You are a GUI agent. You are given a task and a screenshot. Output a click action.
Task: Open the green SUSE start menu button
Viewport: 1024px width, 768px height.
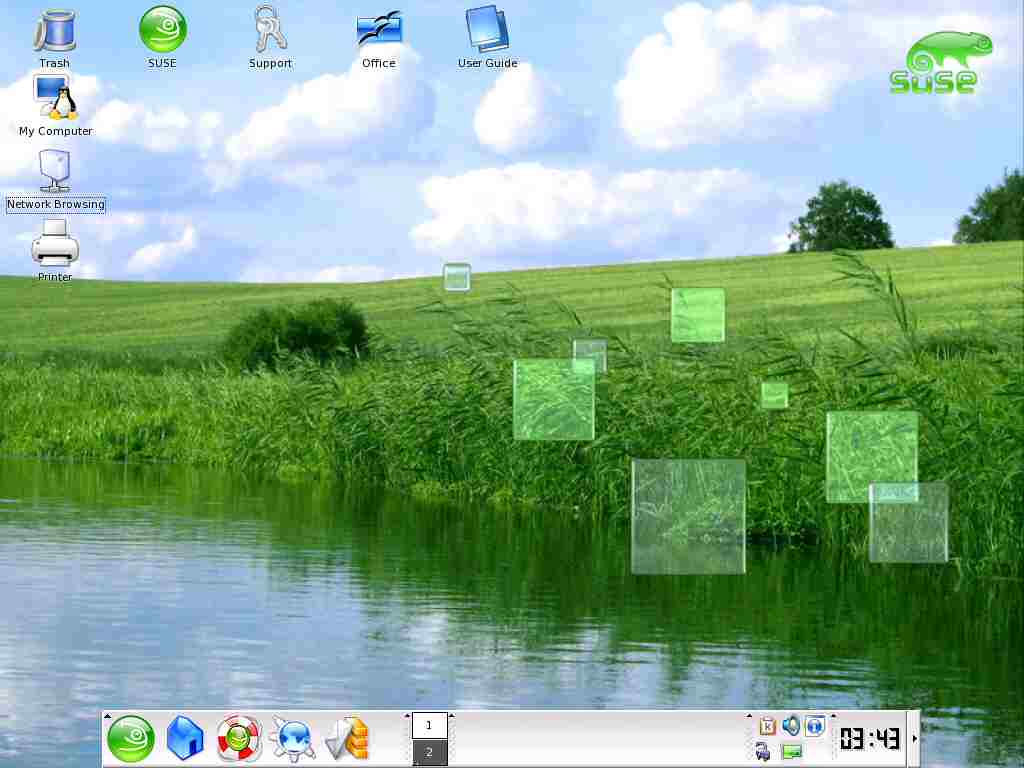click(131, 739)
